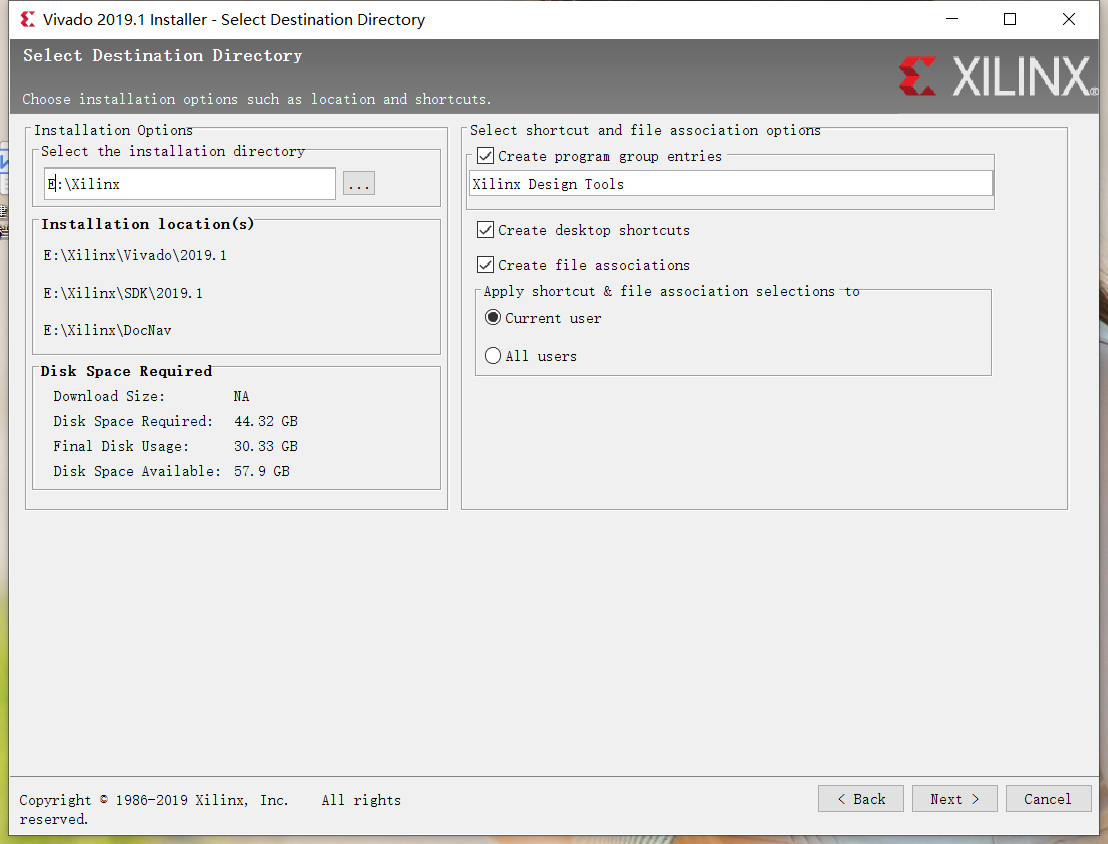Go to previous step with Back
This screenshot has width=1108, height=844.
tap(861, 799)
